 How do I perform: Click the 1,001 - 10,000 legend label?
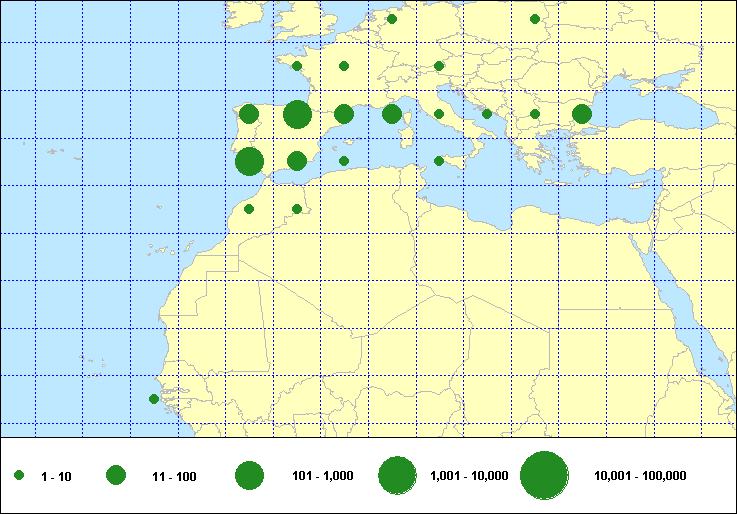(x=469, y=477)
